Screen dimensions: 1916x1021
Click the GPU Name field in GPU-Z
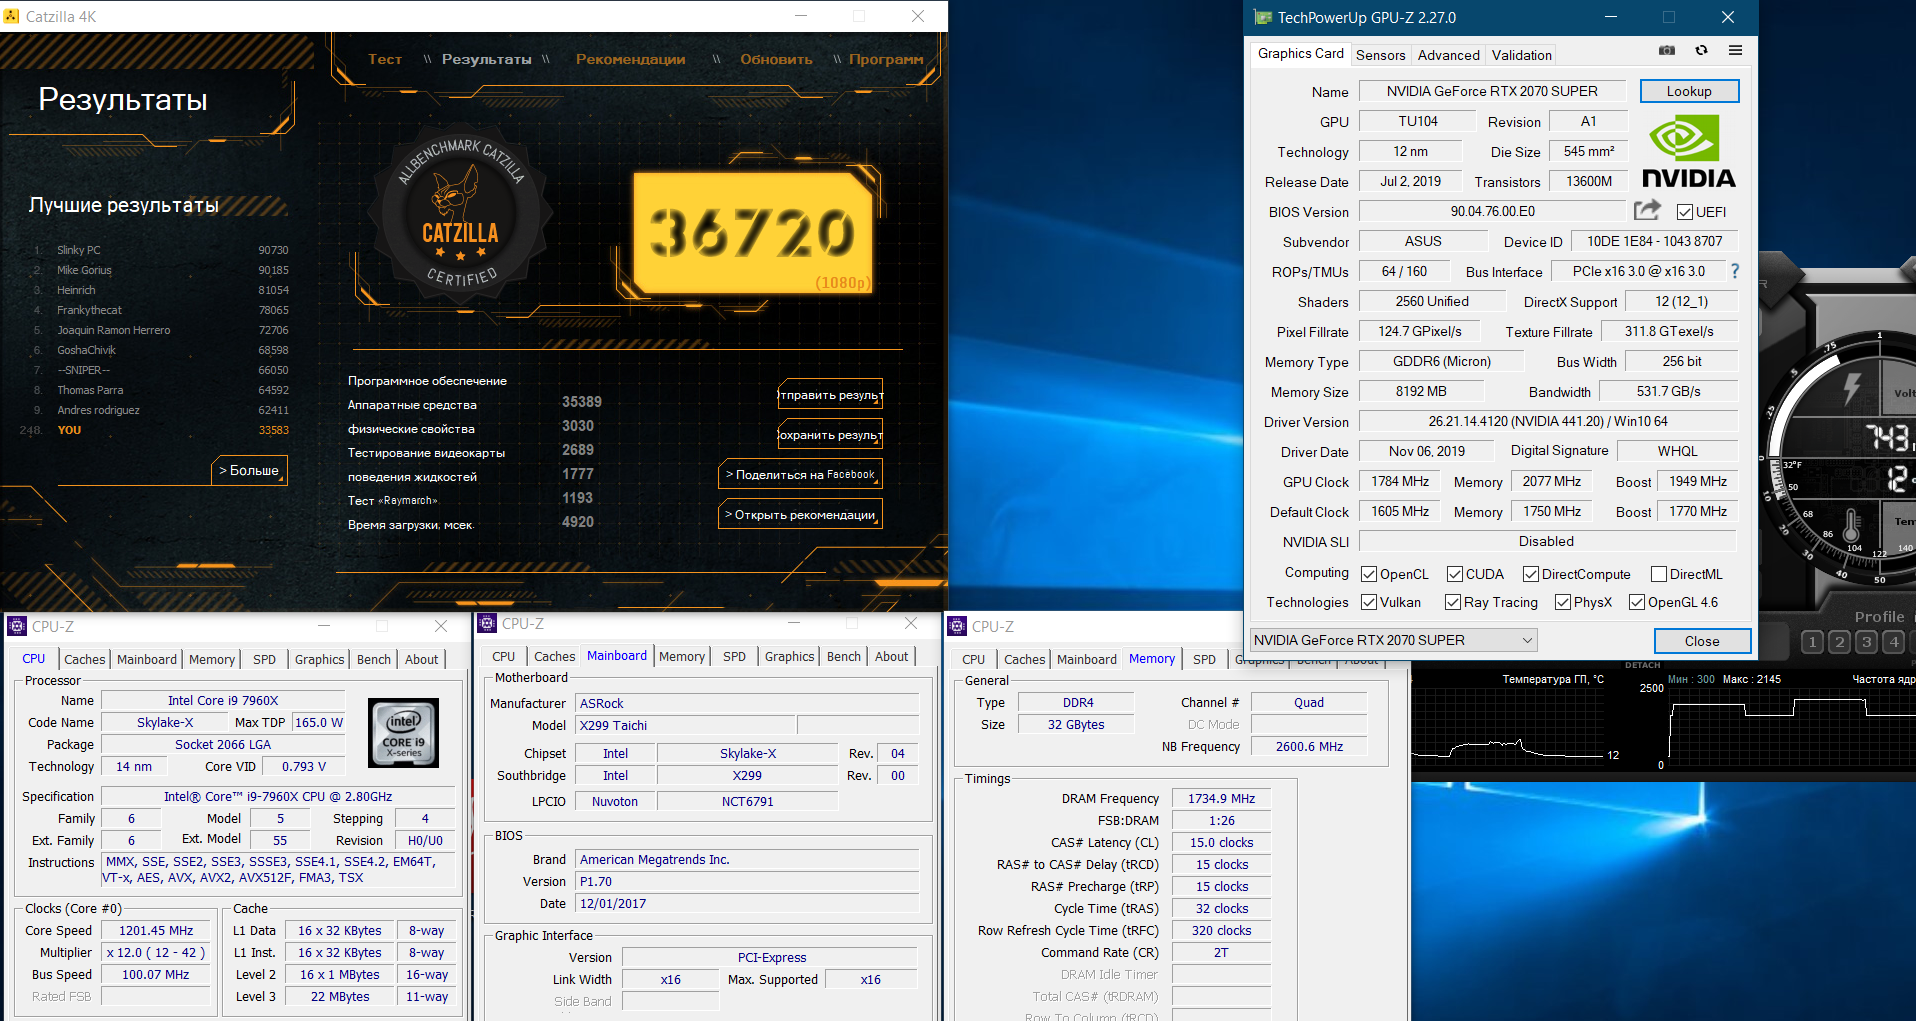(1492, 91)
